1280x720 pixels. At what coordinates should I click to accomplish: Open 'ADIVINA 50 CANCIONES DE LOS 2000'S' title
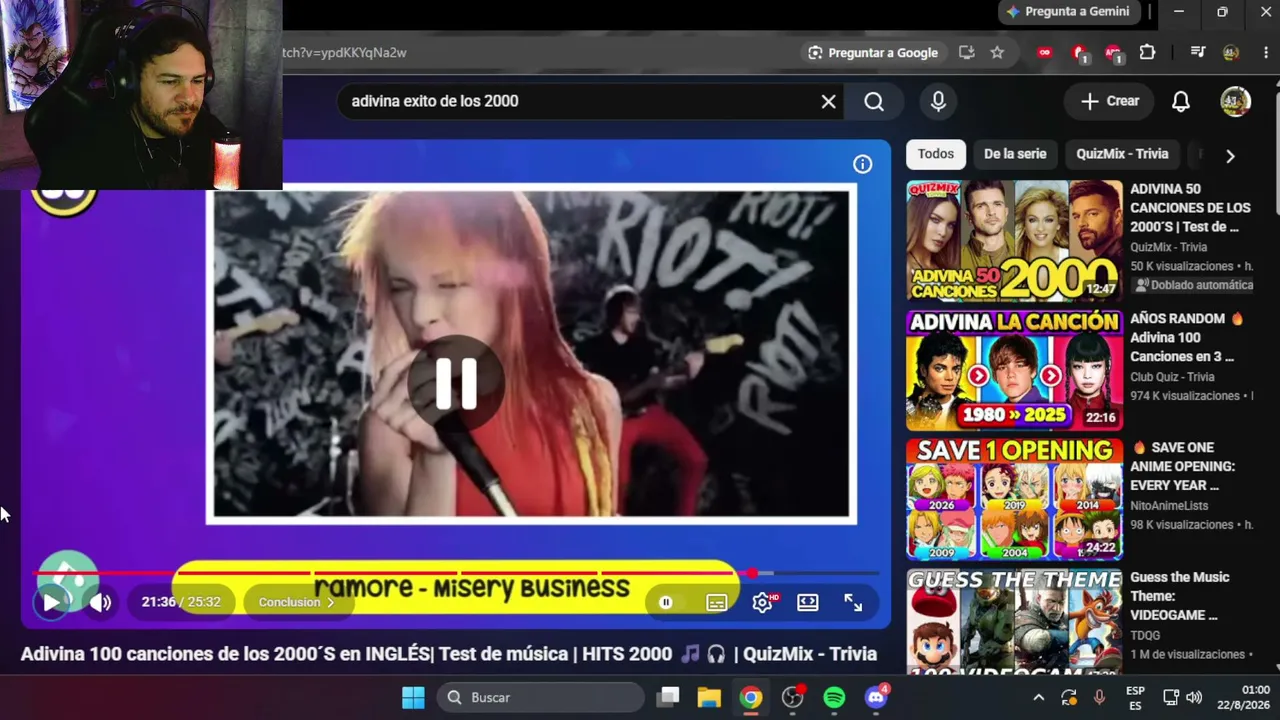[x=1190, y=207]
